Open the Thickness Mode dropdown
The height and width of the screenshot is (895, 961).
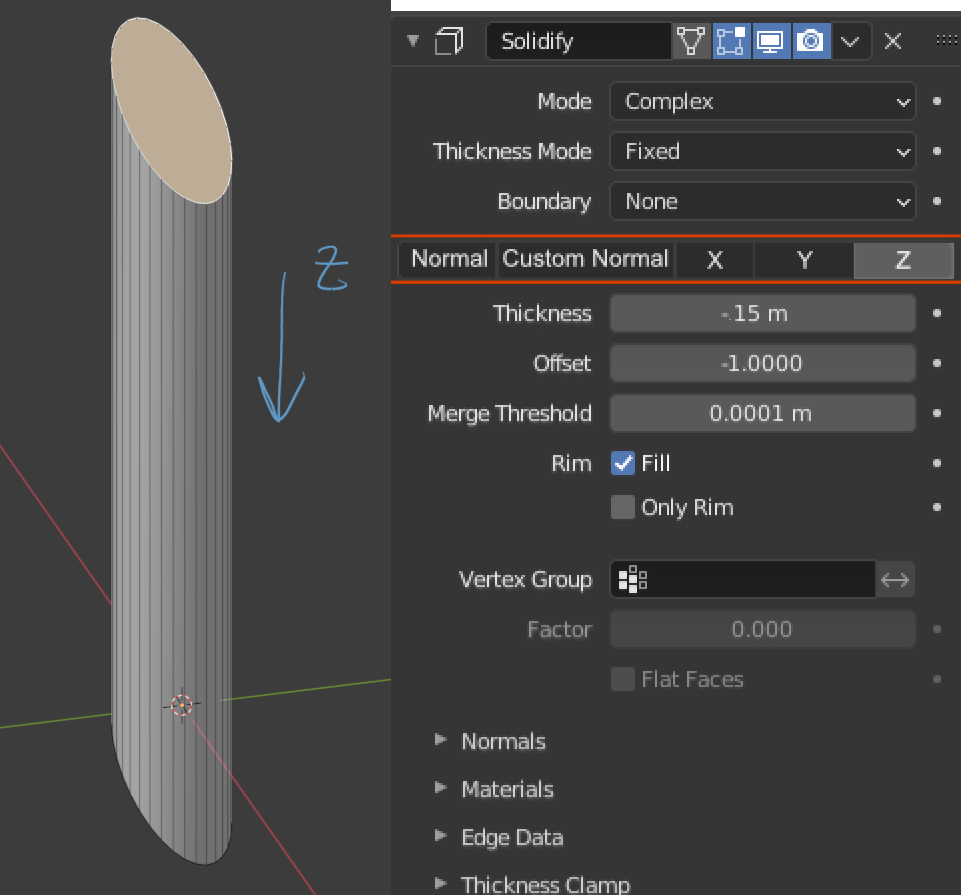coord(762,151)
